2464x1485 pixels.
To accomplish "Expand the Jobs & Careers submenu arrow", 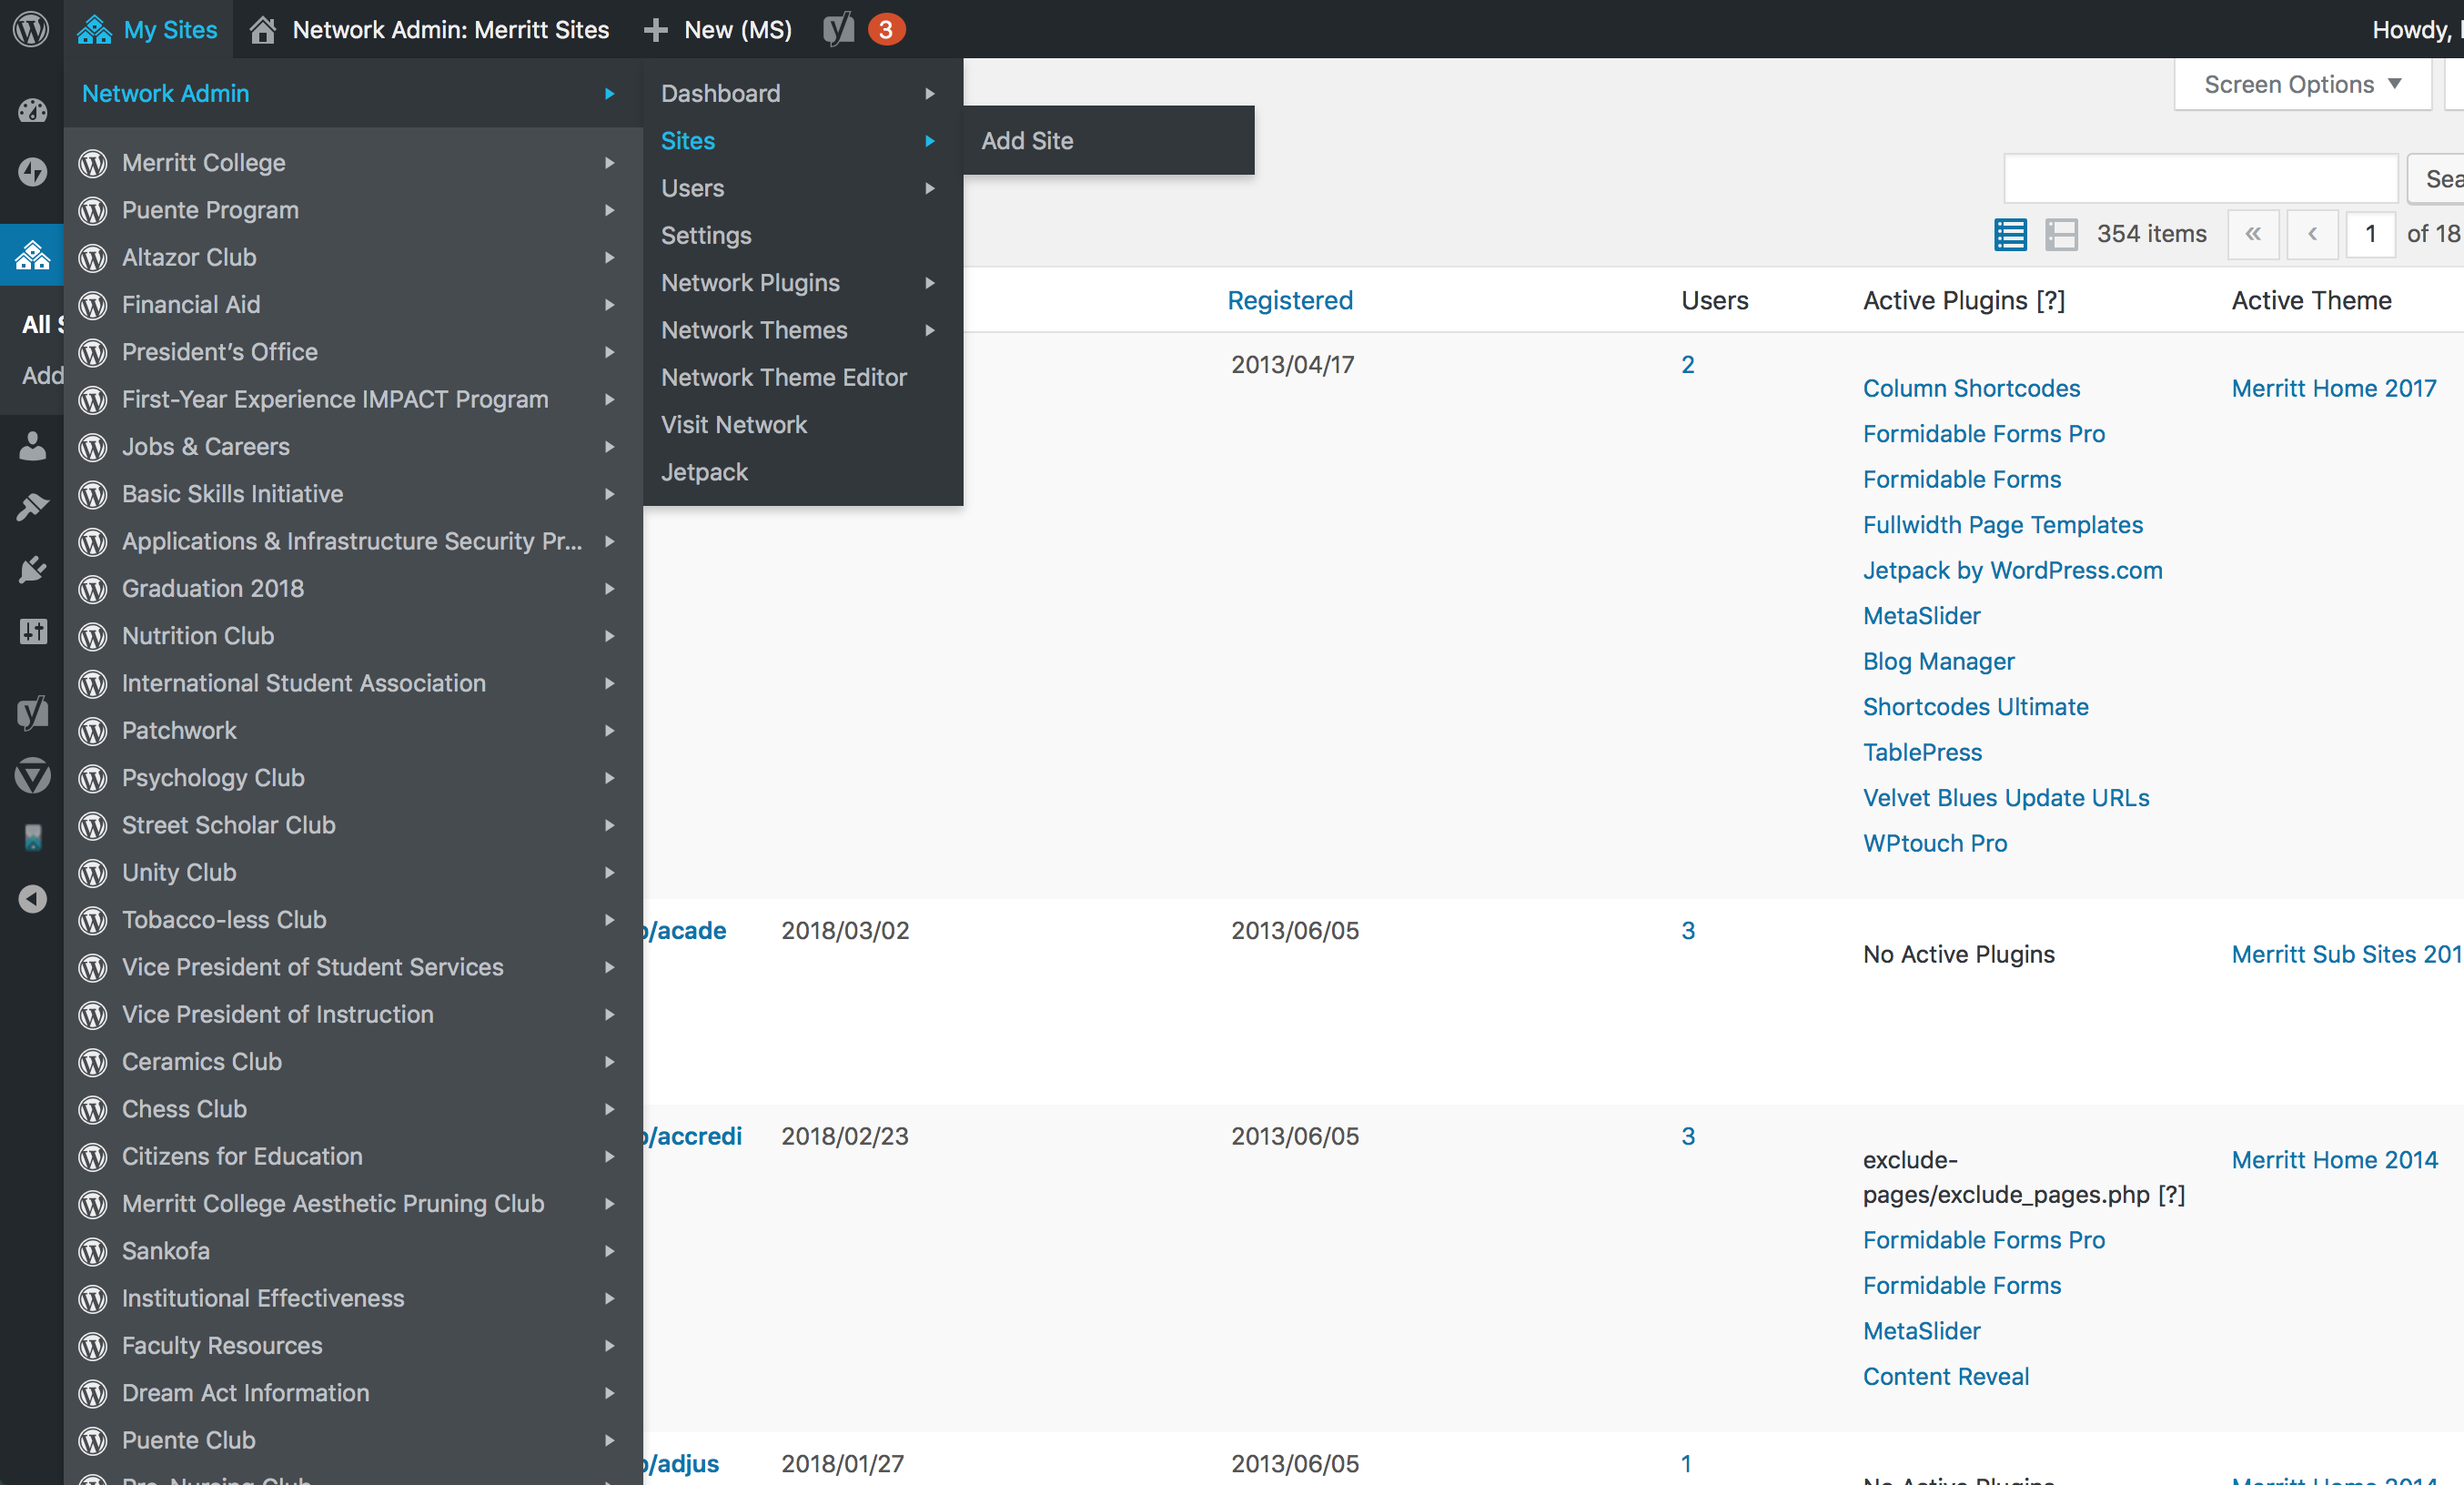I will [x=609, y=446].
